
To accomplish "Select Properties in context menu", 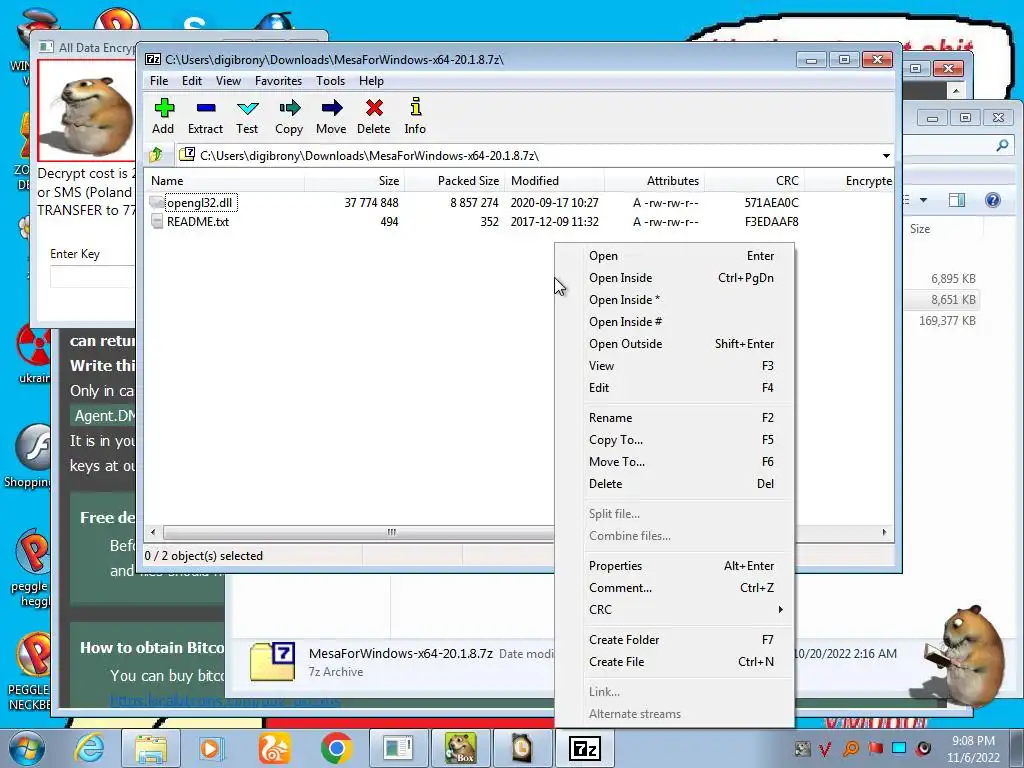I will pyautogui.click(x=675, y=566).
